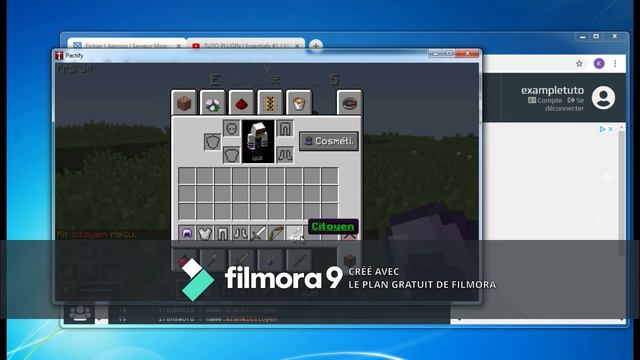
Task: Click the Aternos user avatar icon
Action: tap(603, 98)
